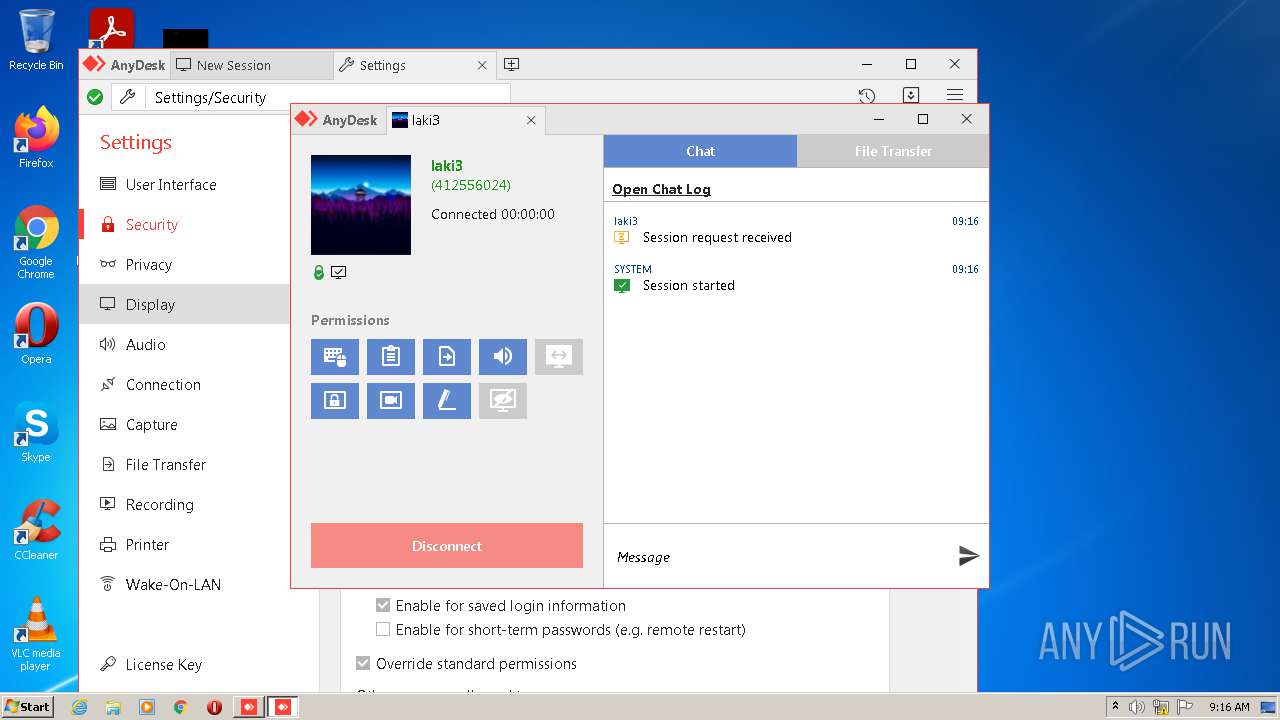Toggle TCP tunneling permission icon

(559, 357)
